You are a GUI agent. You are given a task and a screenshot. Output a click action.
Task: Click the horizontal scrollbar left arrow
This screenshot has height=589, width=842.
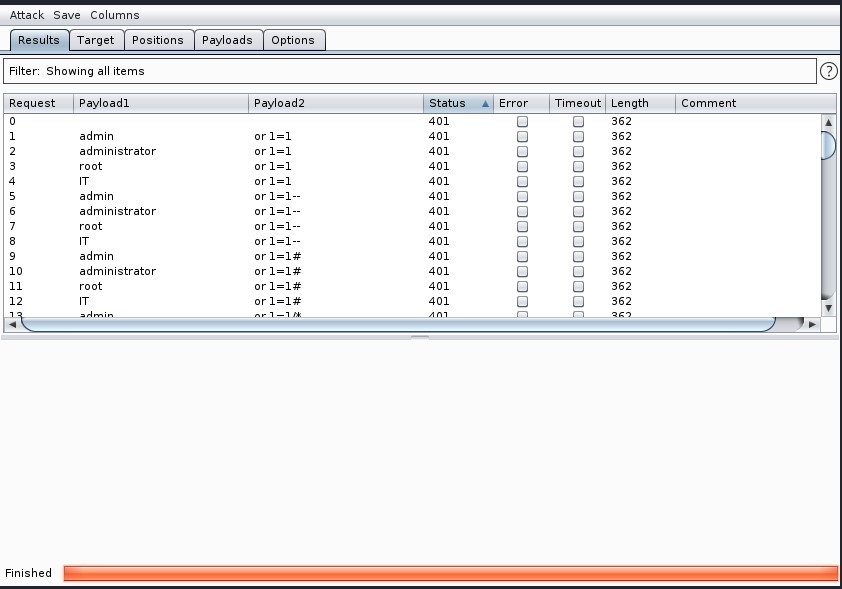12,324
